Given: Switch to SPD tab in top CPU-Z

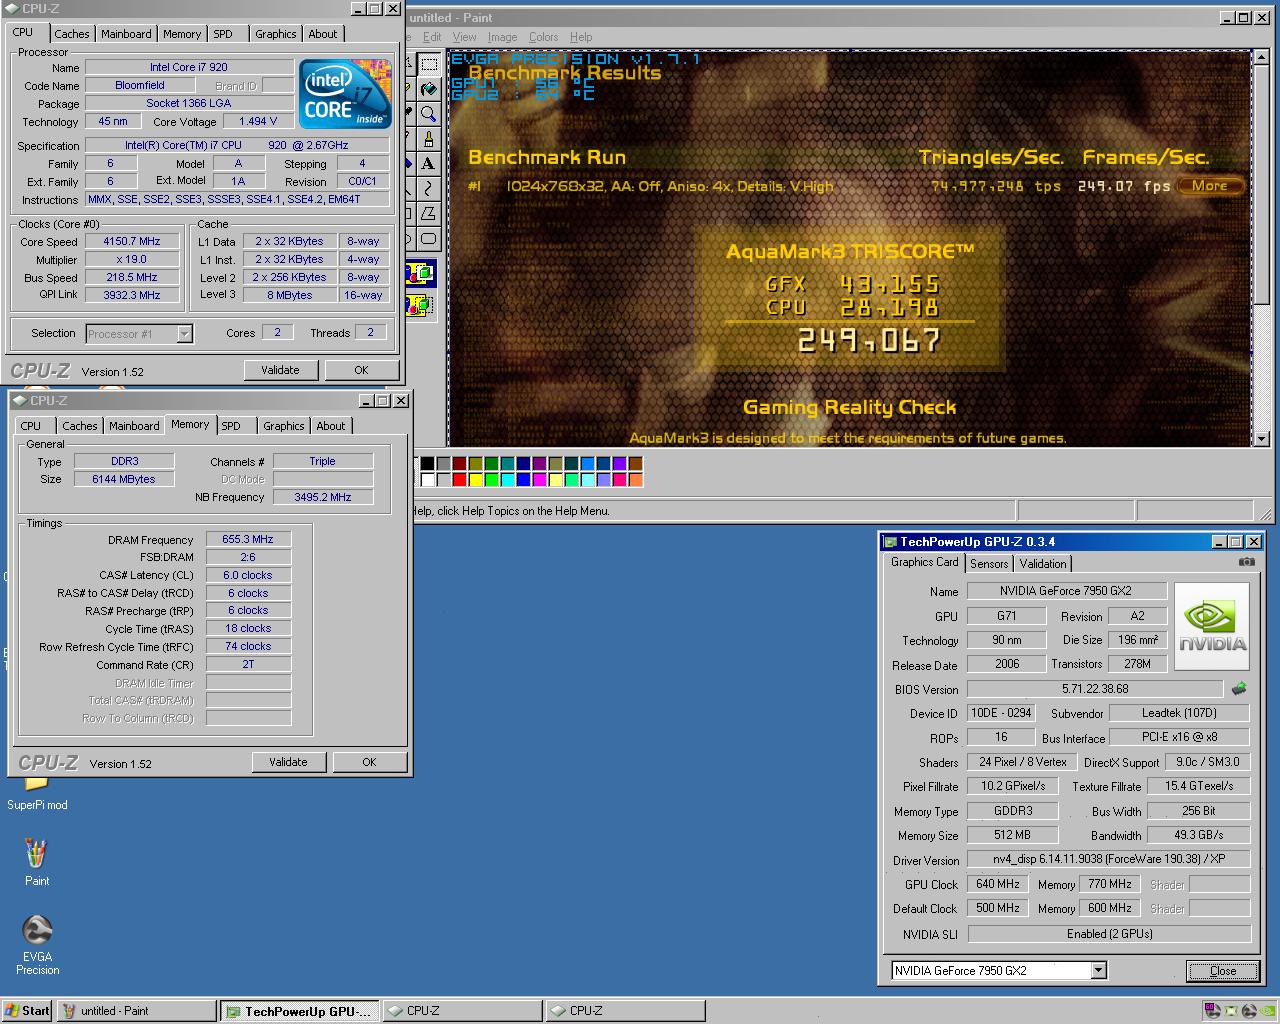Looking at the screenshot, I should click(x=223, y=34).
